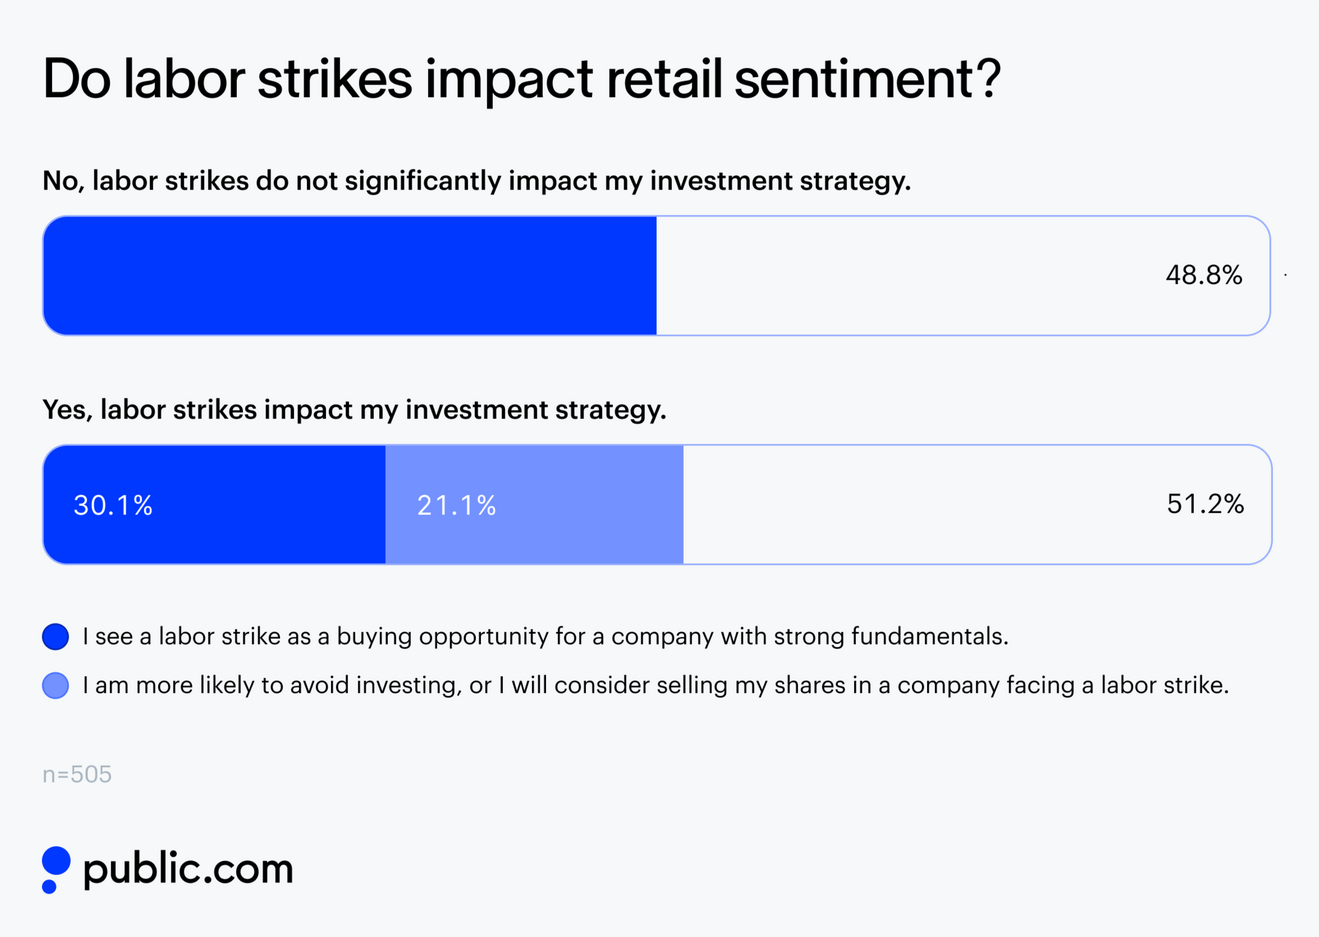This screenshot has height=937, width=1319.
Task: Click the solid blue bar in the No row
Action: (350, 275)
